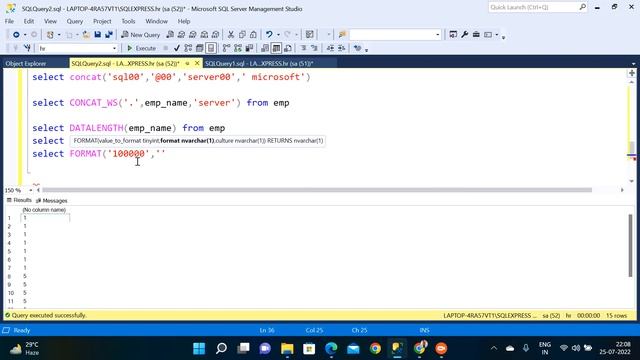Click the New Query button

pyautogui.click(x=141, y=35)
